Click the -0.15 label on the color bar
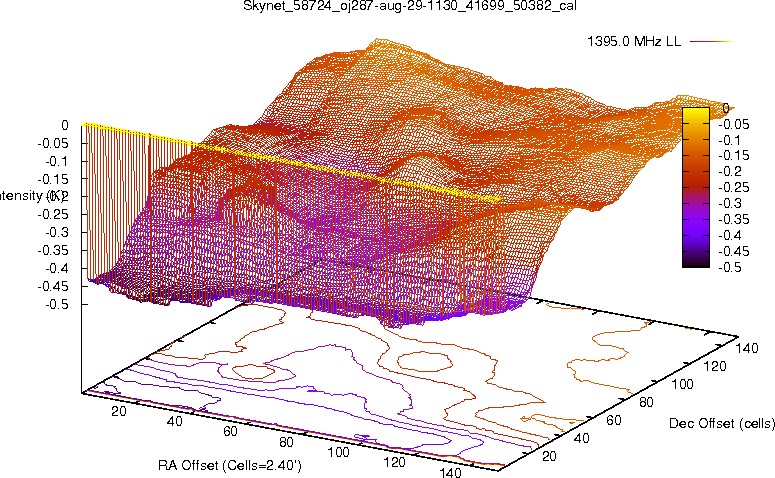 [x=733, y=156]
